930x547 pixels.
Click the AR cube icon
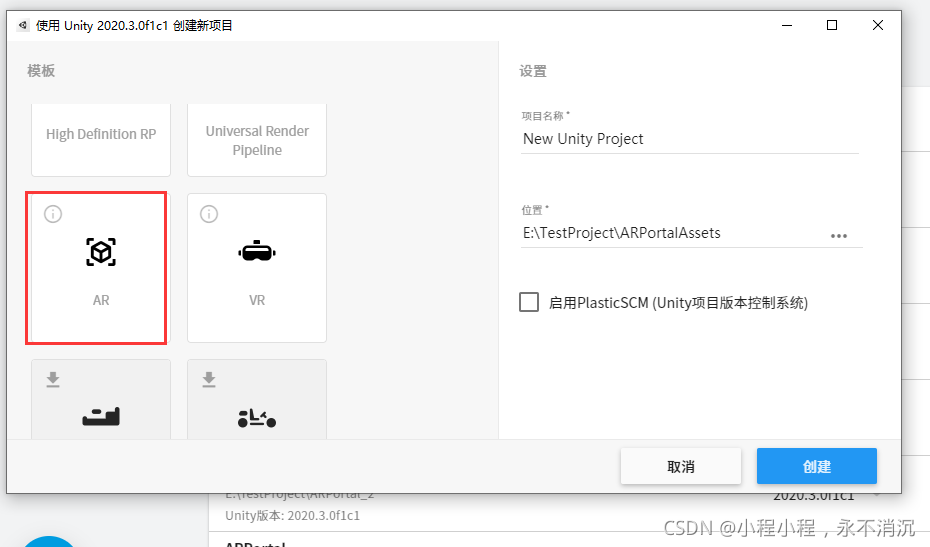point(101,252)
